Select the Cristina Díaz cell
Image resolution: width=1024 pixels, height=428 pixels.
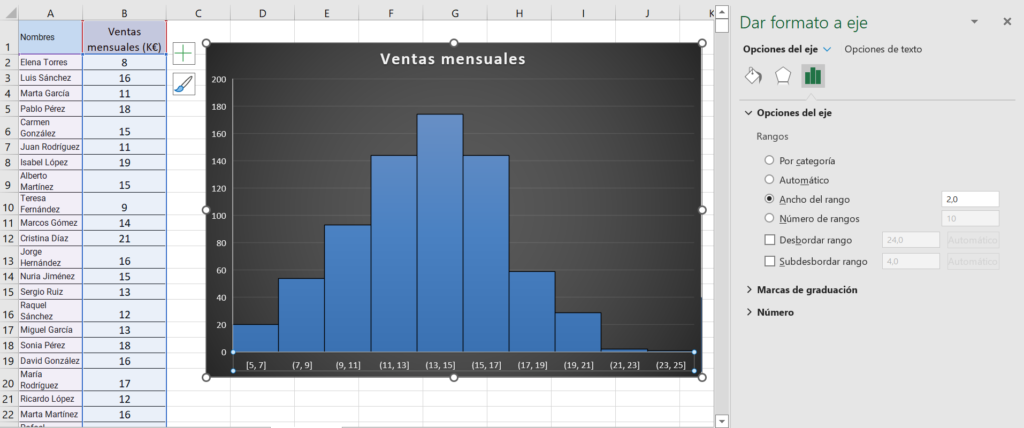click(x=50, y=239)
